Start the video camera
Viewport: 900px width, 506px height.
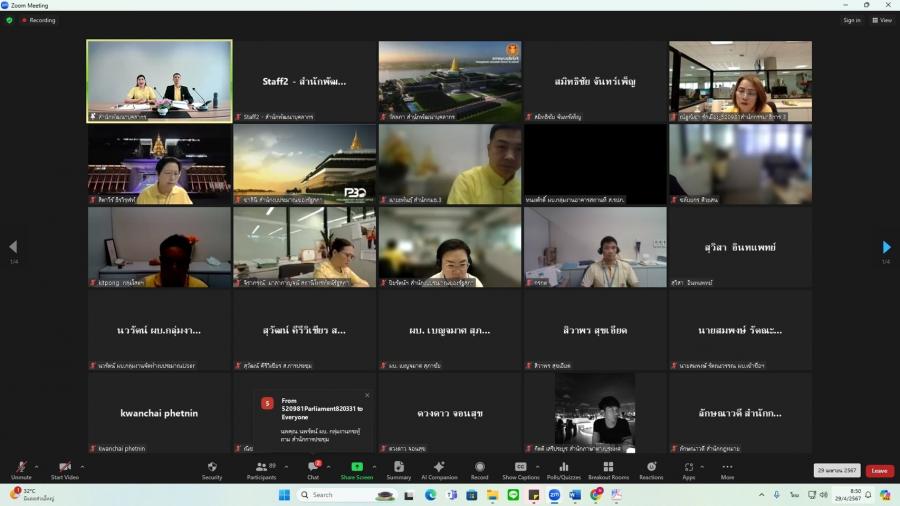[65, 469]
